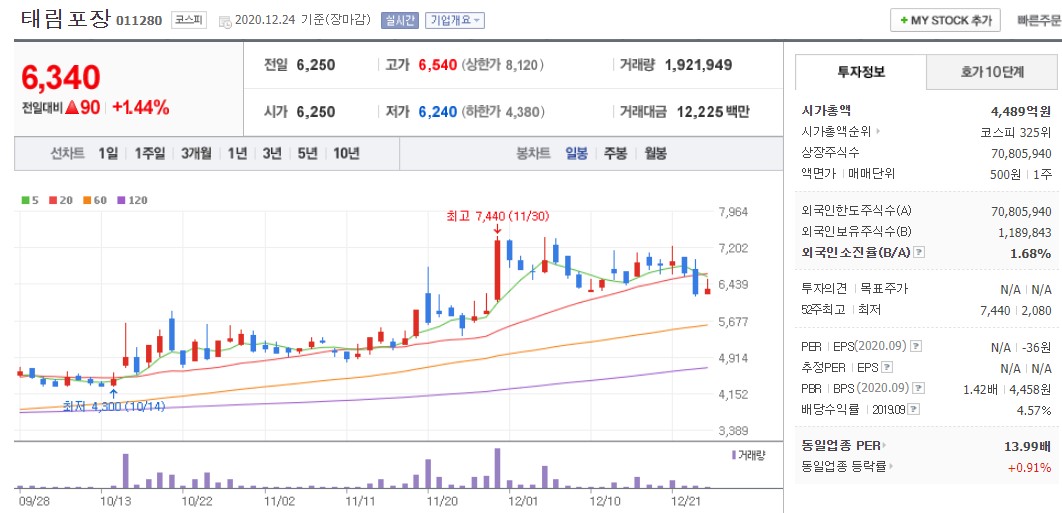Click the +1.44% change rate
The height and width of the screenshot is (513, 1062).
pyautogui.click(x=141, y=108)
